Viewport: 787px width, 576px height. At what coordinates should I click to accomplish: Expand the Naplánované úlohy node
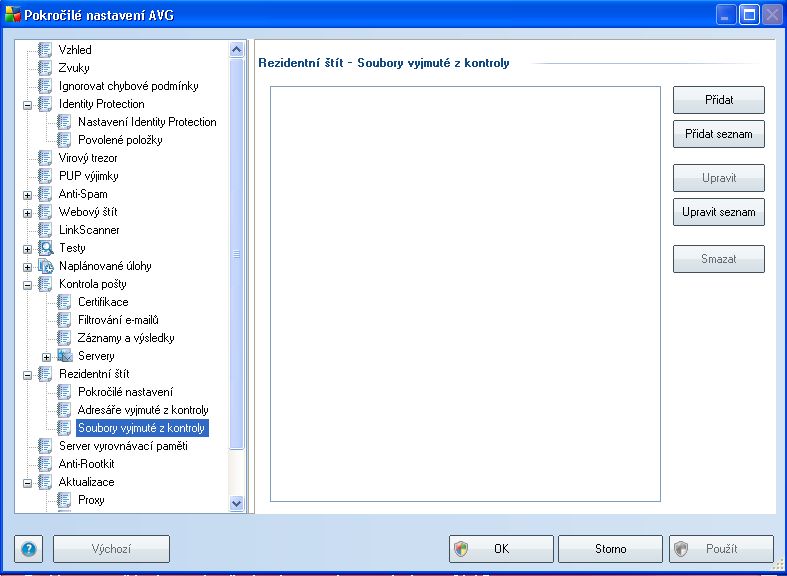[x=28, y=267]
